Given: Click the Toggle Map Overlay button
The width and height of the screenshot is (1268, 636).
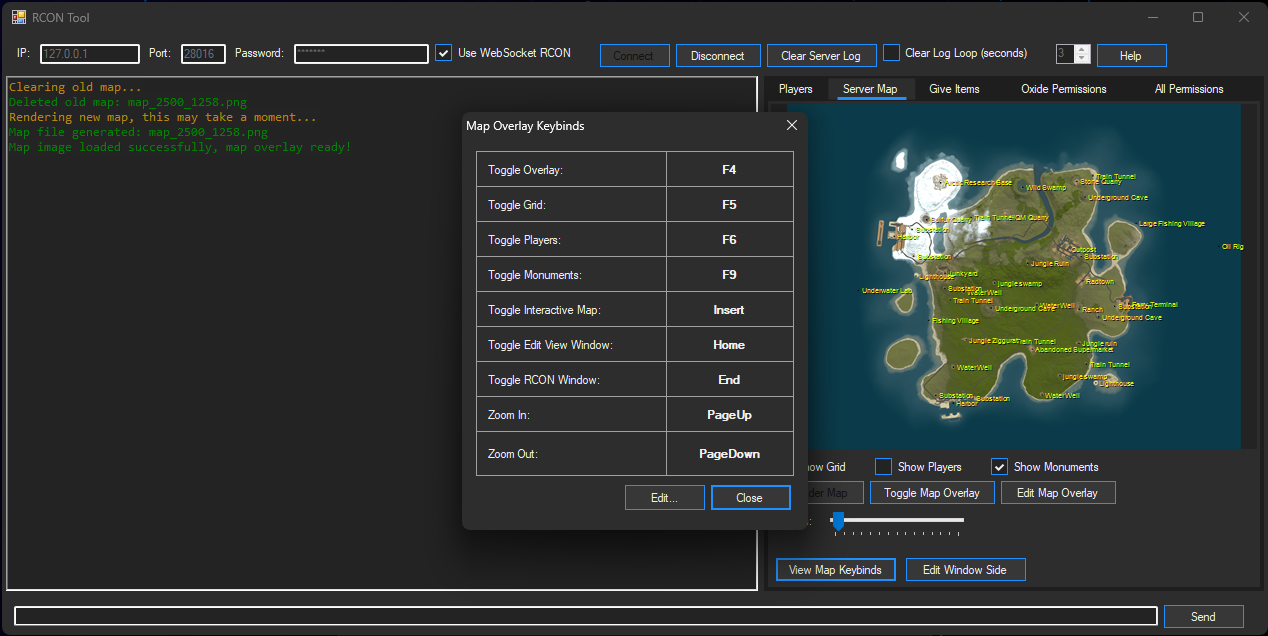Looking at the screenshot, I should point(932,493).
